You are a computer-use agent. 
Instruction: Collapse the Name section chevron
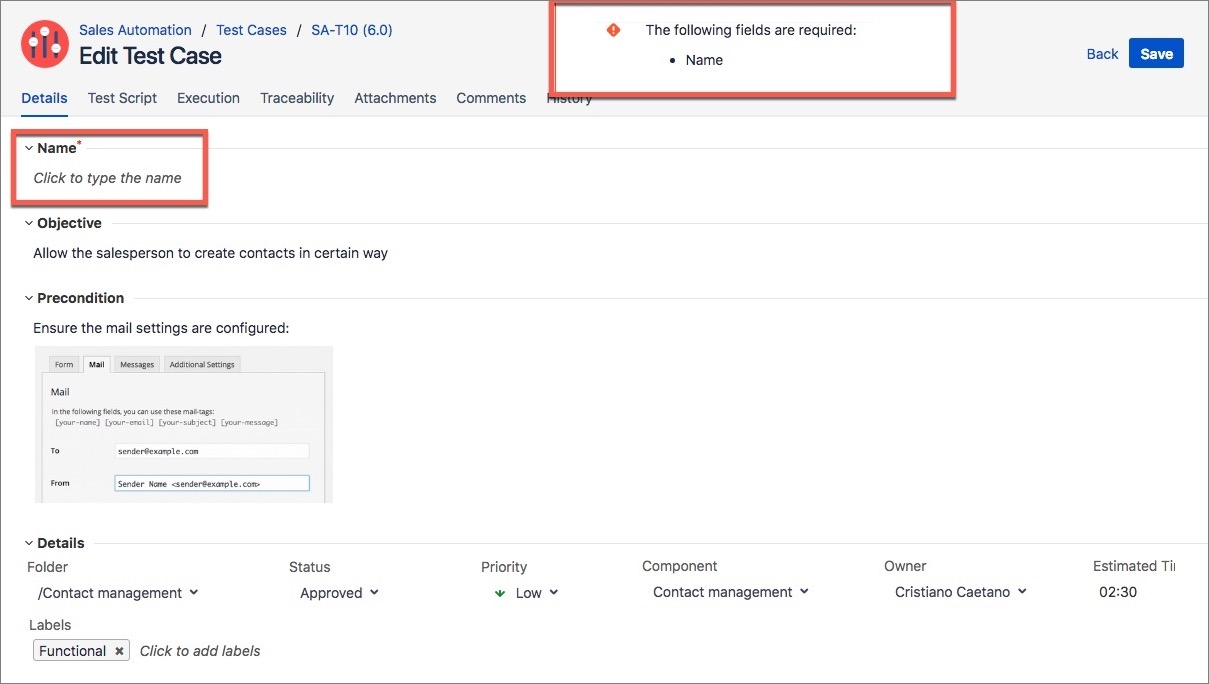(29, 148)
